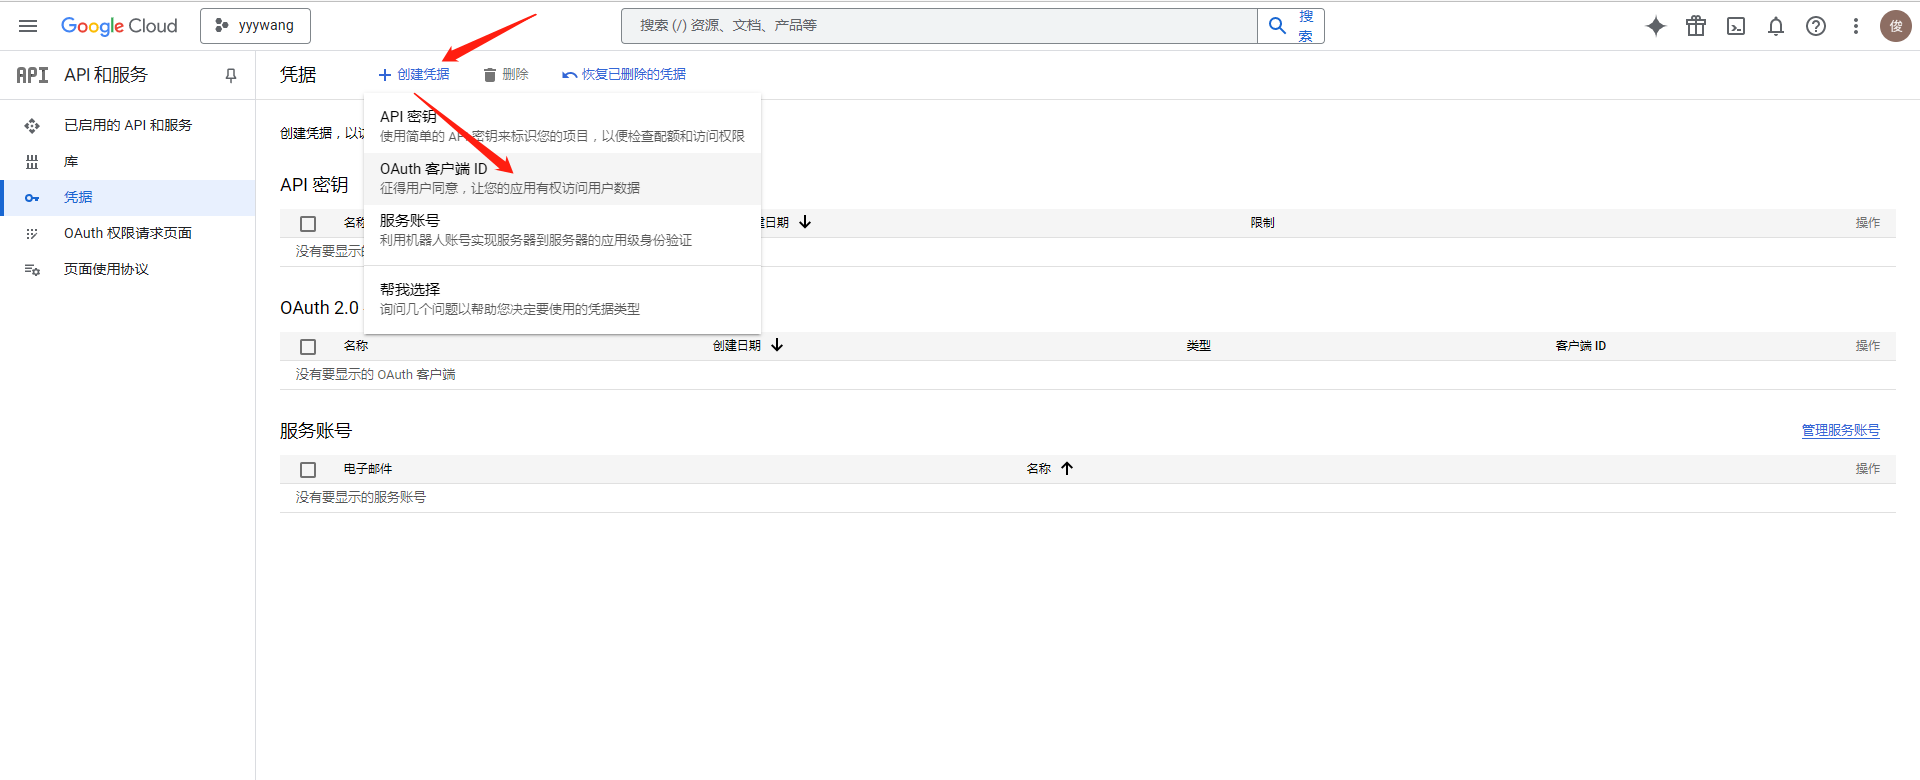Activate Cloud Shell terminal icon

(1736, 26)
